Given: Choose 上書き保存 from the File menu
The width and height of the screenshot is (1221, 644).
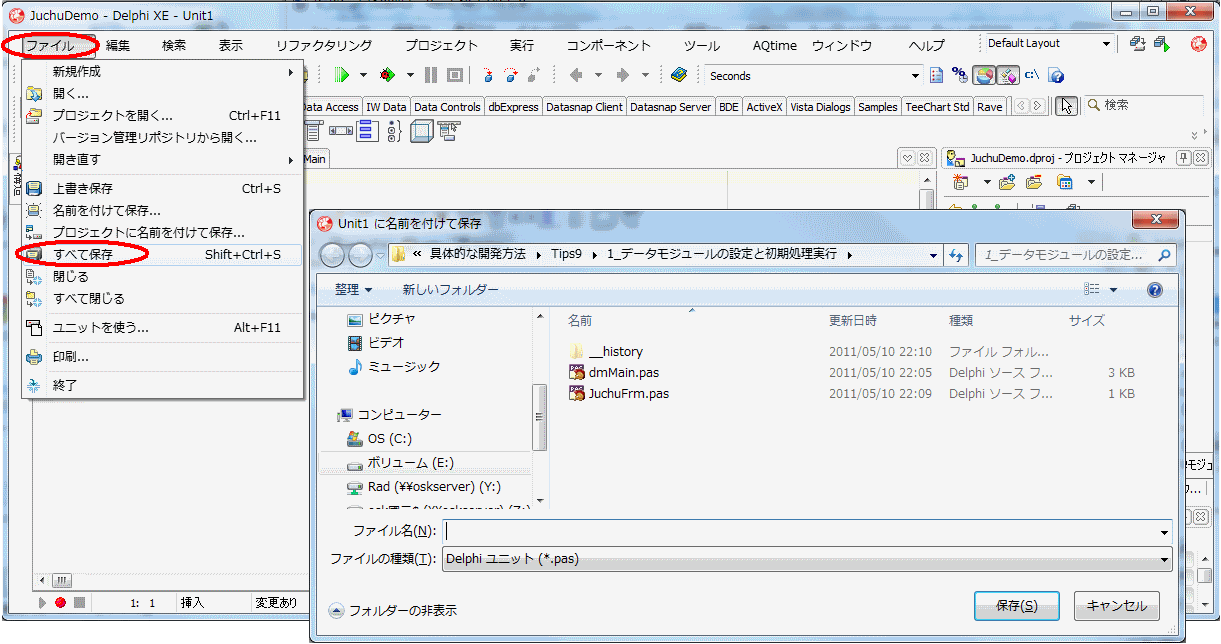Looking at the screenshot, I should (162, 188).
